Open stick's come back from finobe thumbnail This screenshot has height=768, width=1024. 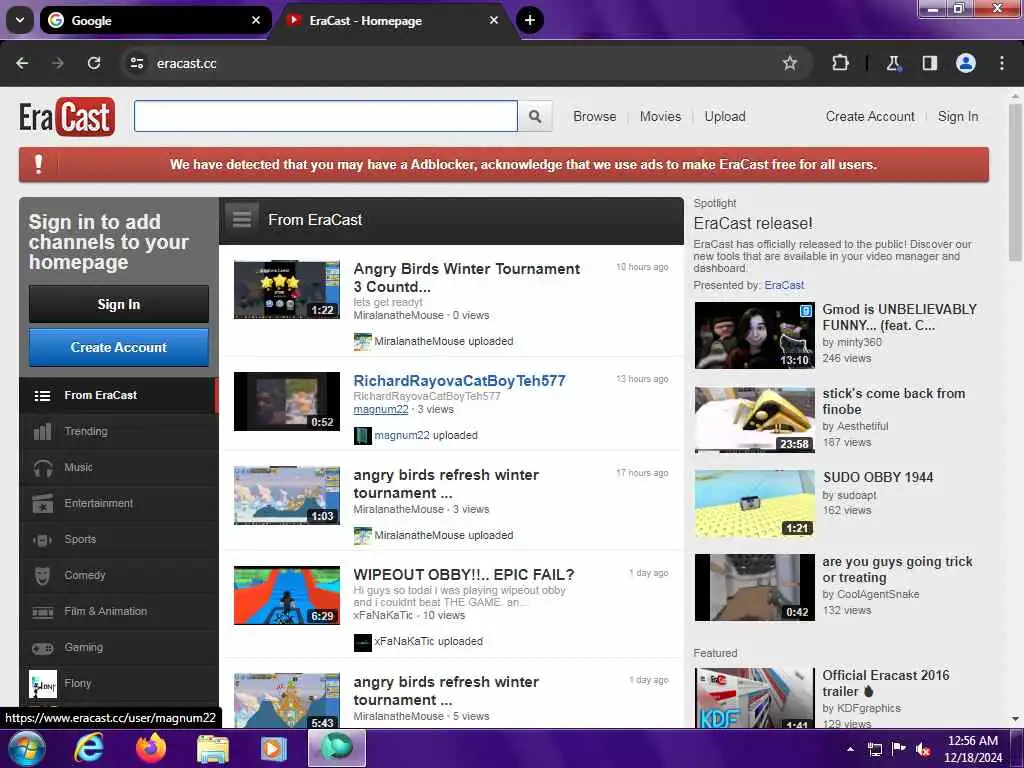754,420
